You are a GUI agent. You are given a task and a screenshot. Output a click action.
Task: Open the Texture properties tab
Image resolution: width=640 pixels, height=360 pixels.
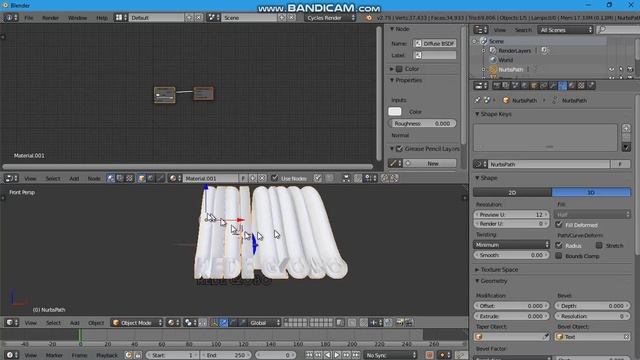(581, 86)
